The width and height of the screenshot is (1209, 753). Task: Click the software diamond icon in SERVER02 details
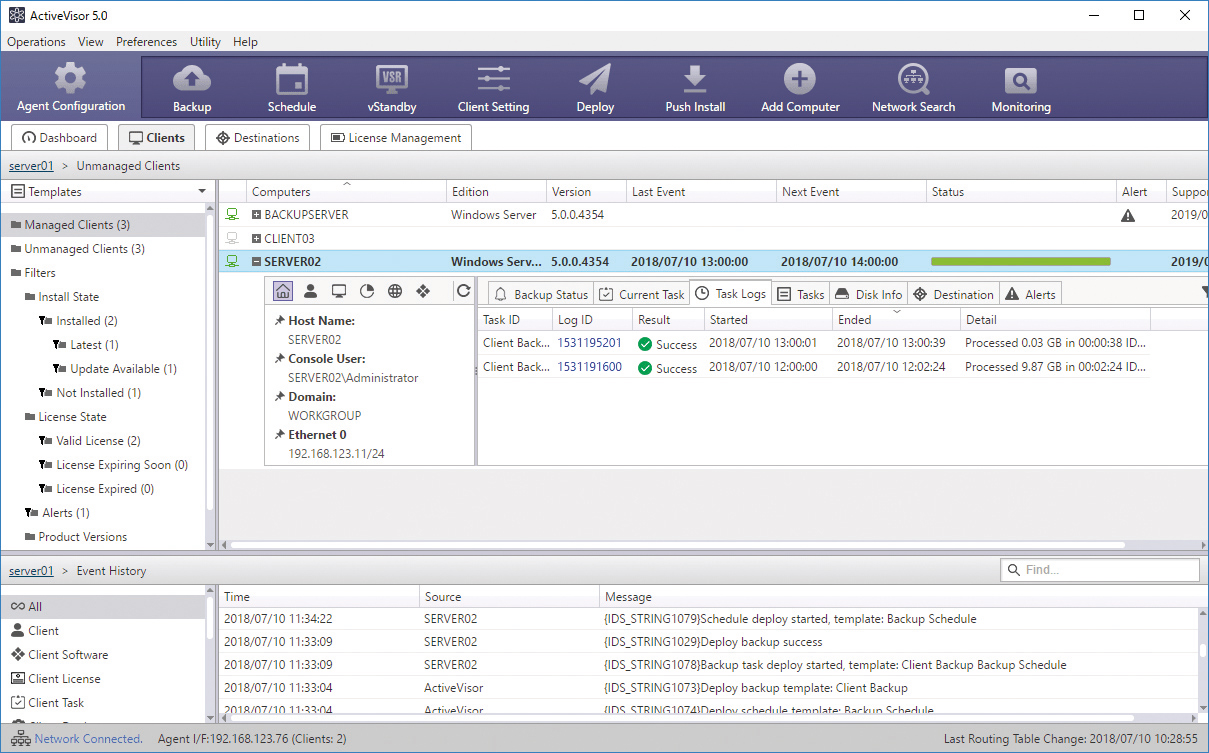pos(423,291)
